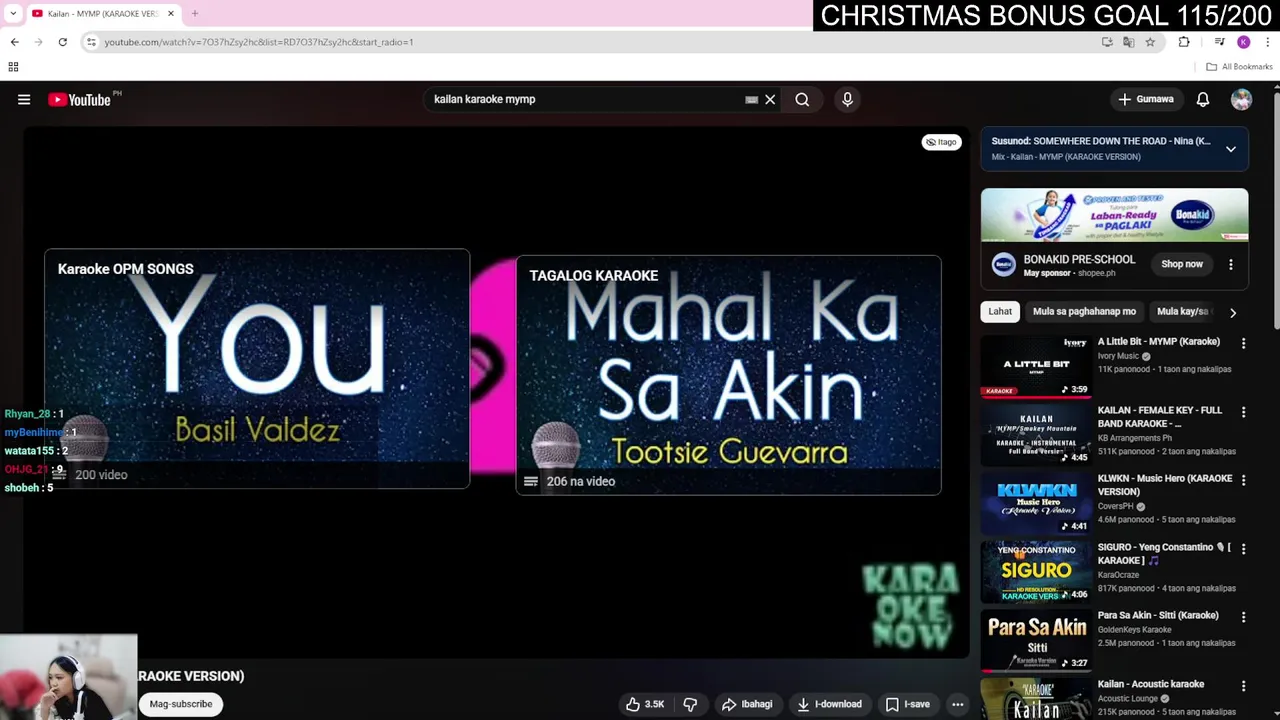
Task: Open a new browser tab
Action: (195, 13)
